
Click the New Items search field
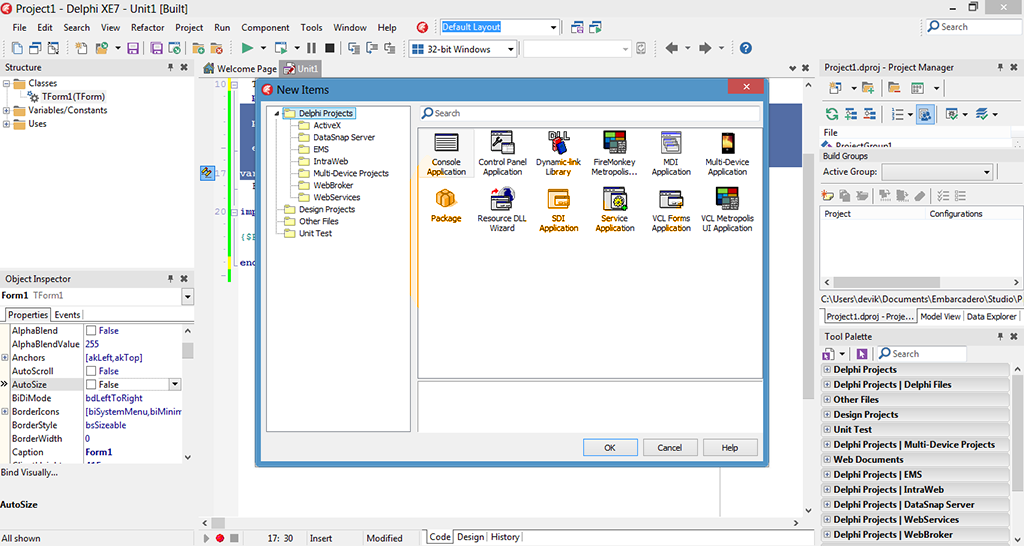coord(590,113)
